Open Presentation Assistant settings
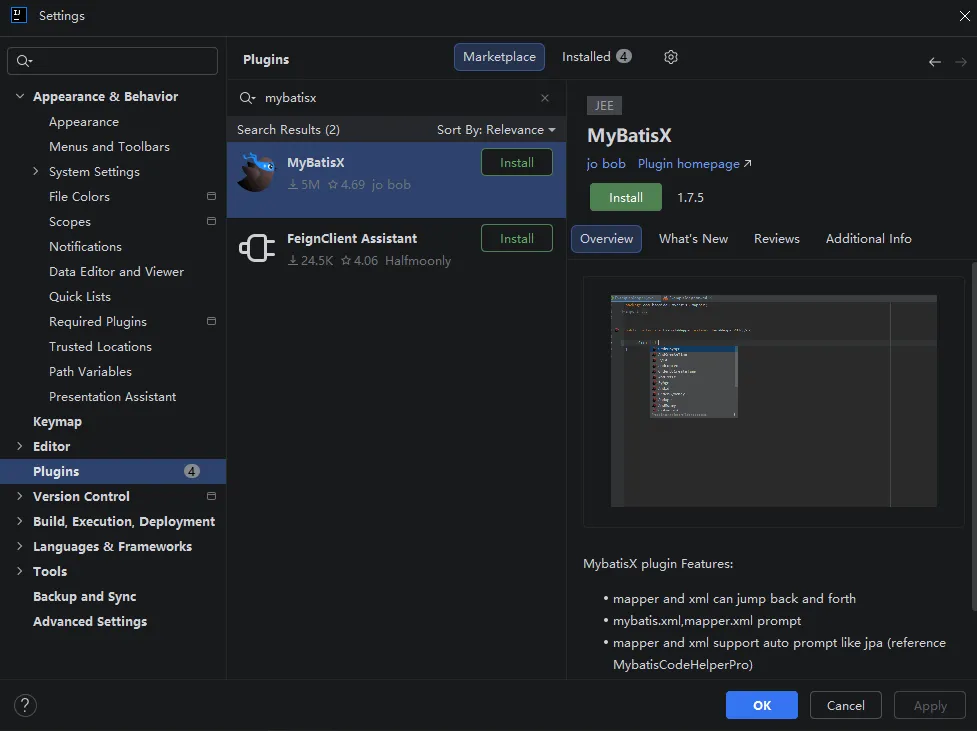This screenshot has width=977, height=731. [112, 396]
